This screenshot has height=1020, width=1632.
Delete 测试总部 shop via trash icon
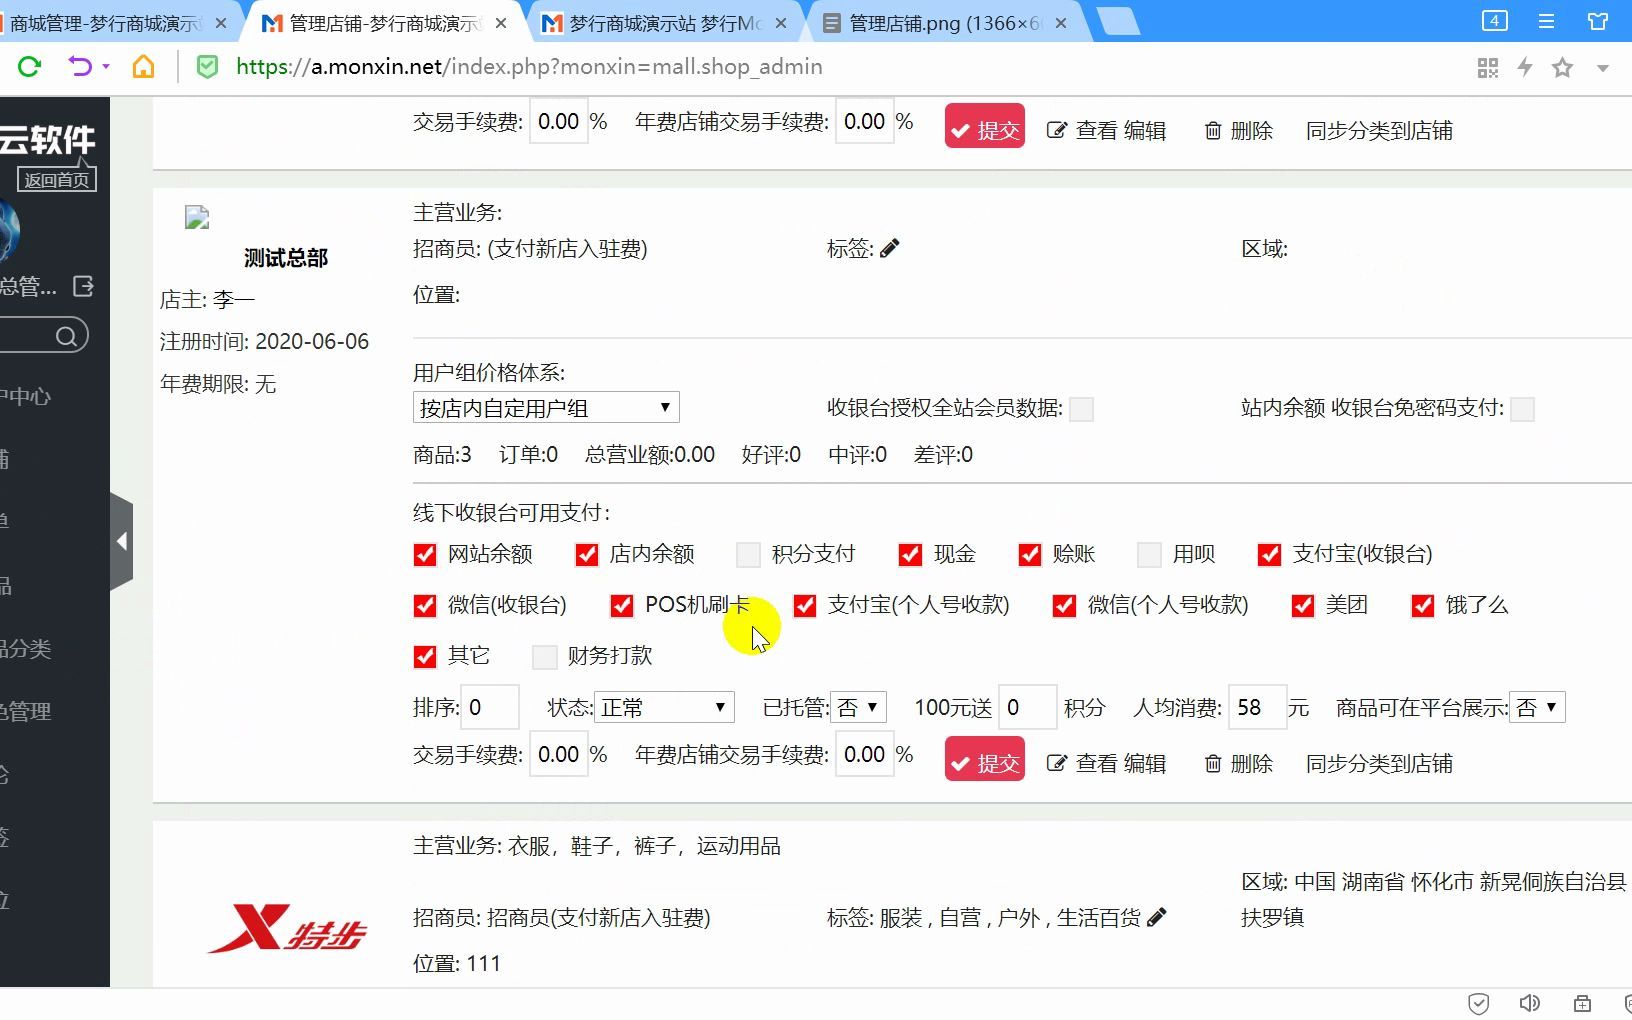point(1213,763)
